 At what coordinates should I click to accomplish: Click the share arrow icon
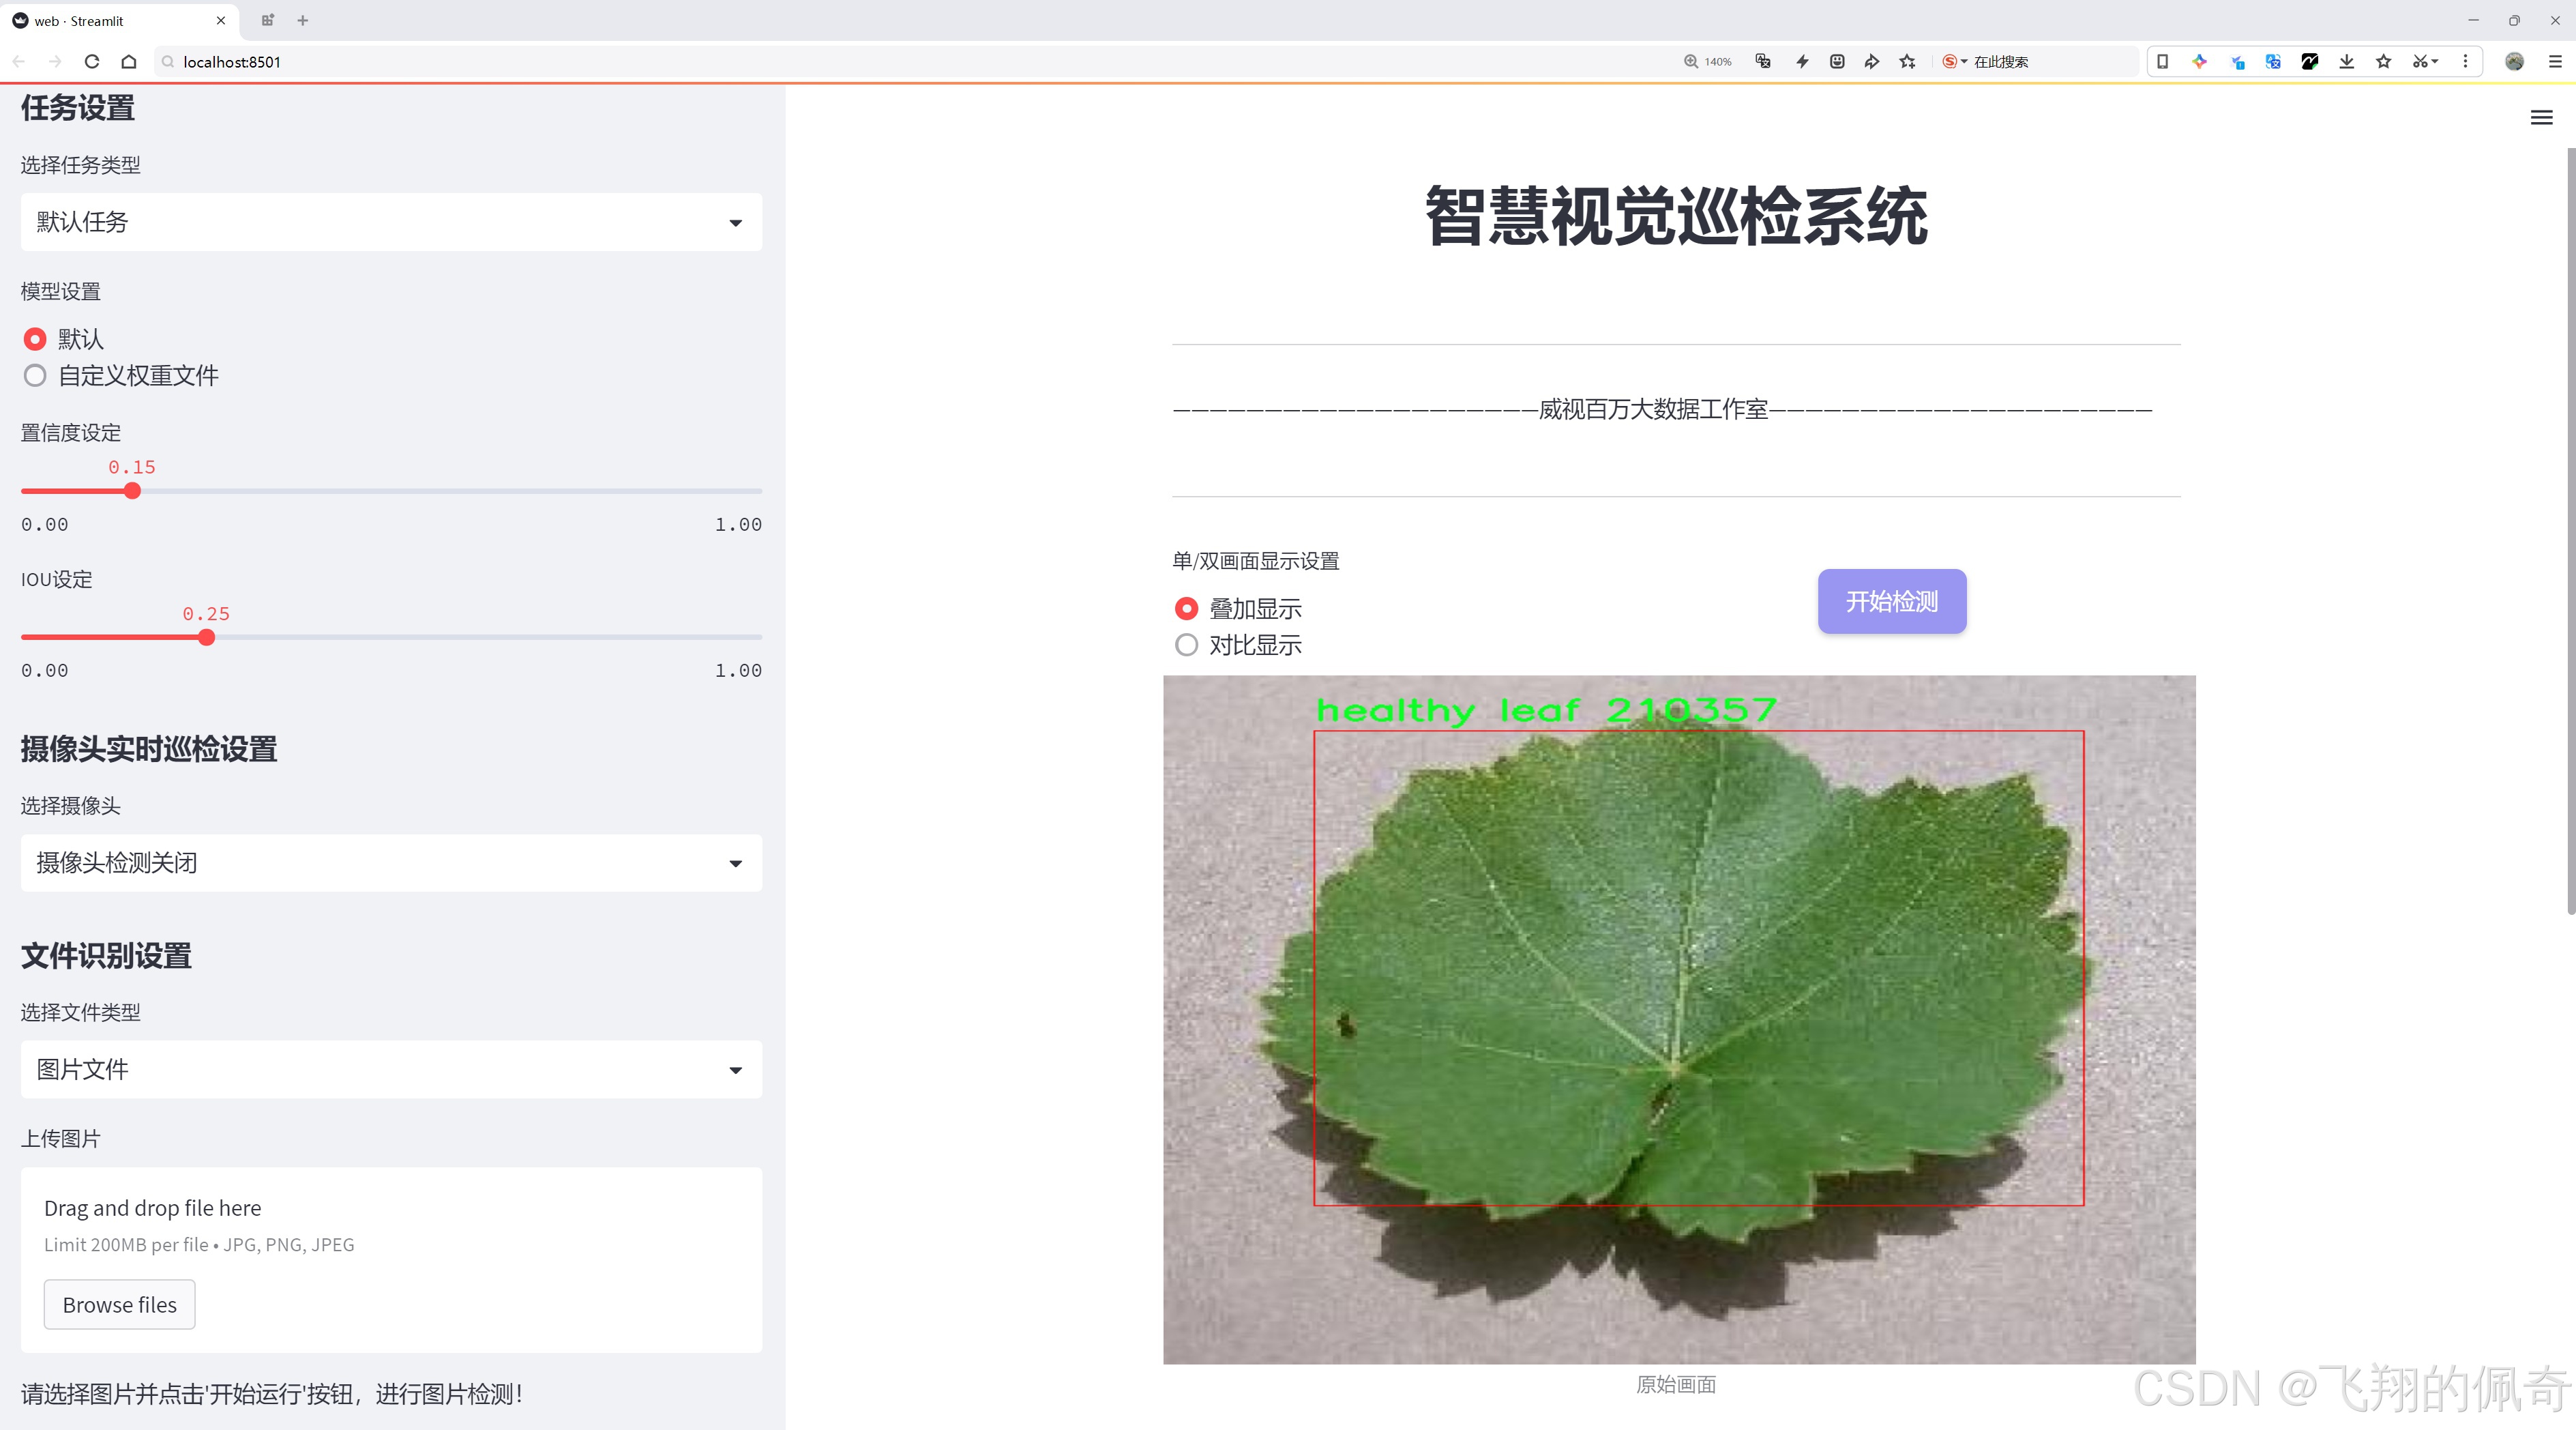(1872, 62)
